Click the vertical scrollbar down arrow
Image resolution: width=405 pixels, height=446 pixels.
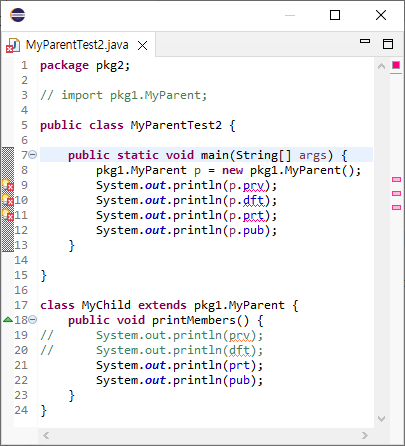click(382, 418)
